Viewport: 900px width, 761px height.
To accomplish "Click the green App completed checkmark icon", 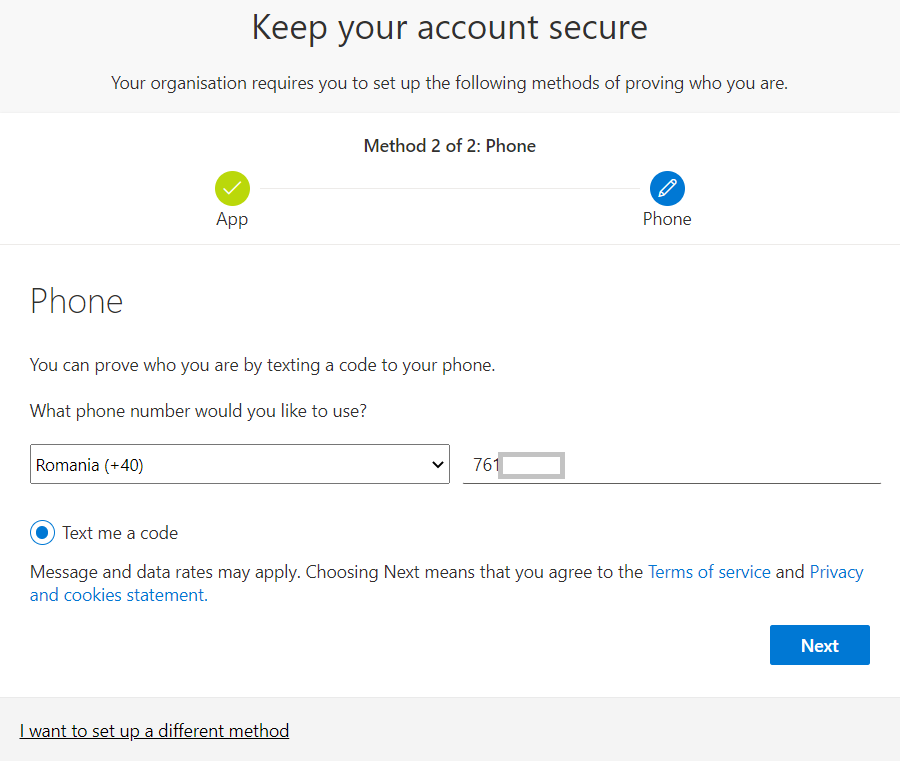I will (x=232, y=188).
